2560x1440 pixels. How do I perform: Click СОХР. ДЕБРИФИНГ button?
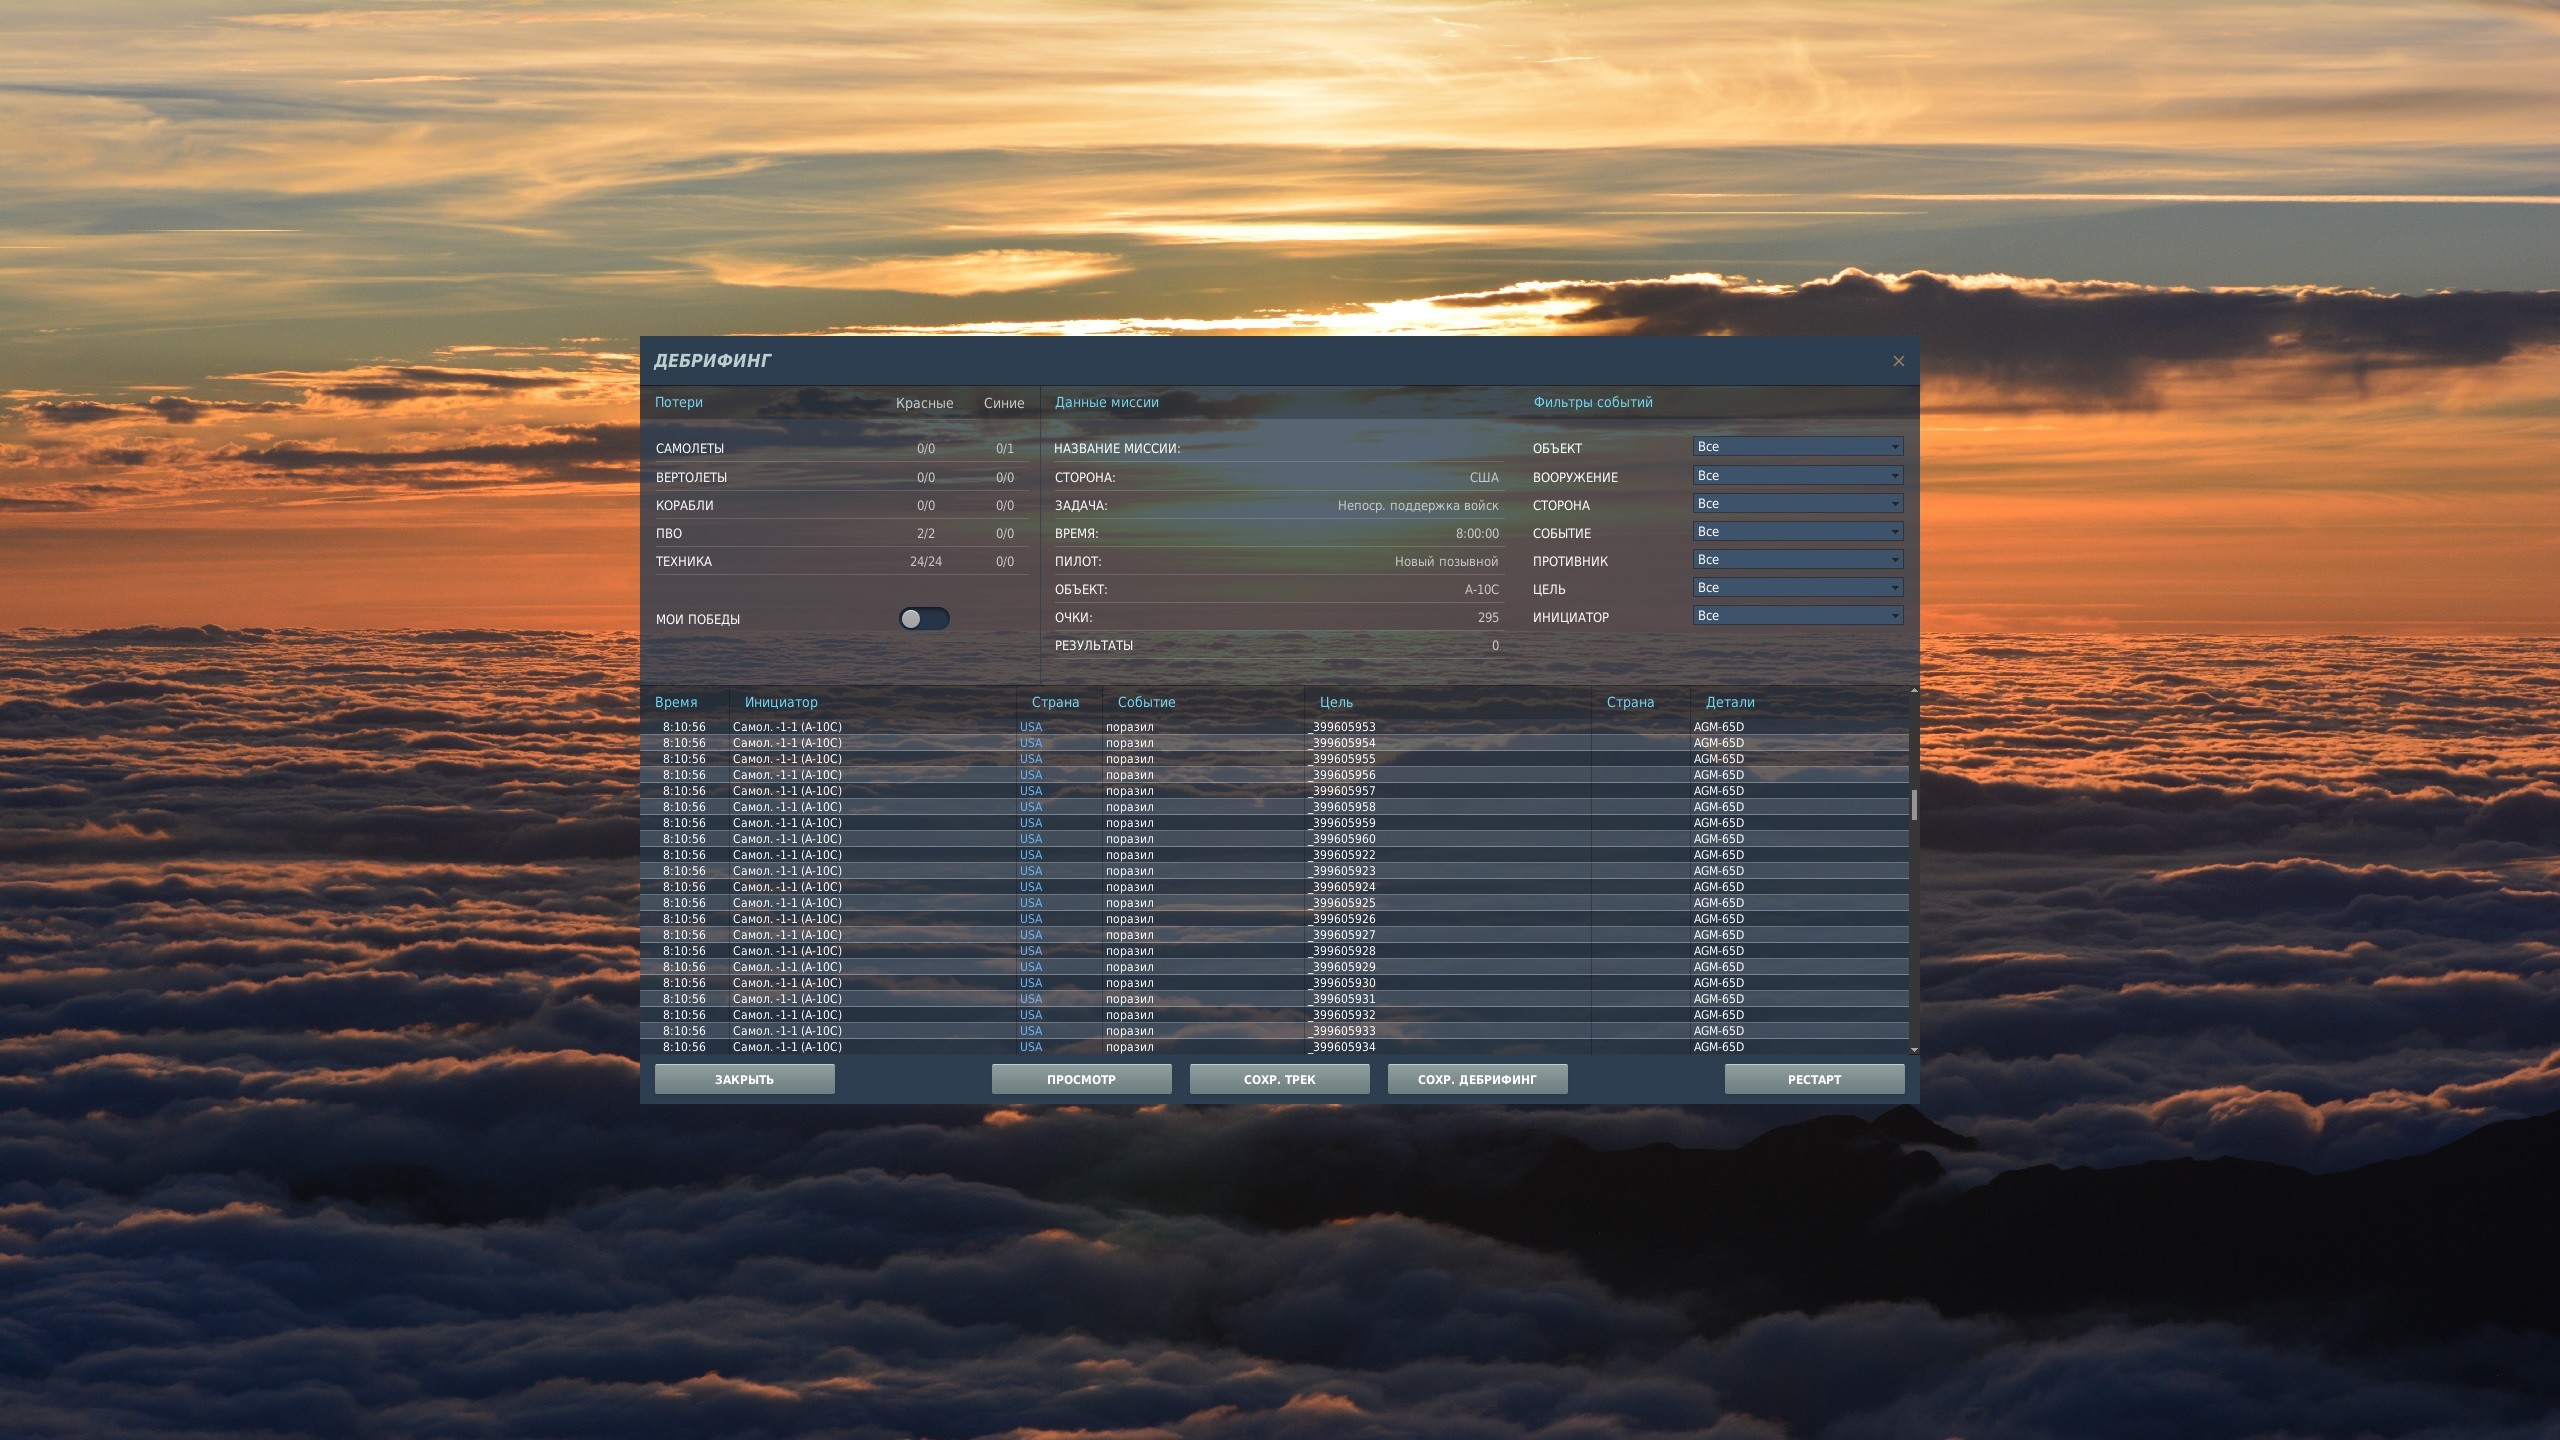(x=1477, y=1079)
